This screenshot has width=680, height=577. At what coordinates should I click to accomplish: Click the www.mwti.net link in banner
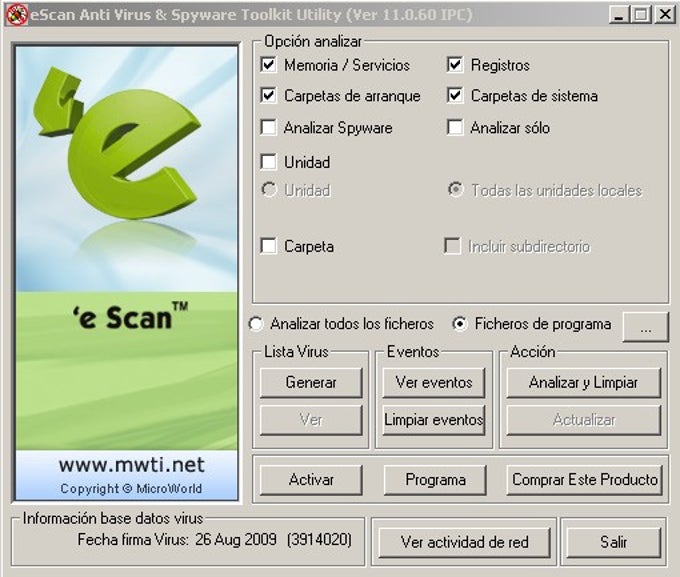point(131,465)
